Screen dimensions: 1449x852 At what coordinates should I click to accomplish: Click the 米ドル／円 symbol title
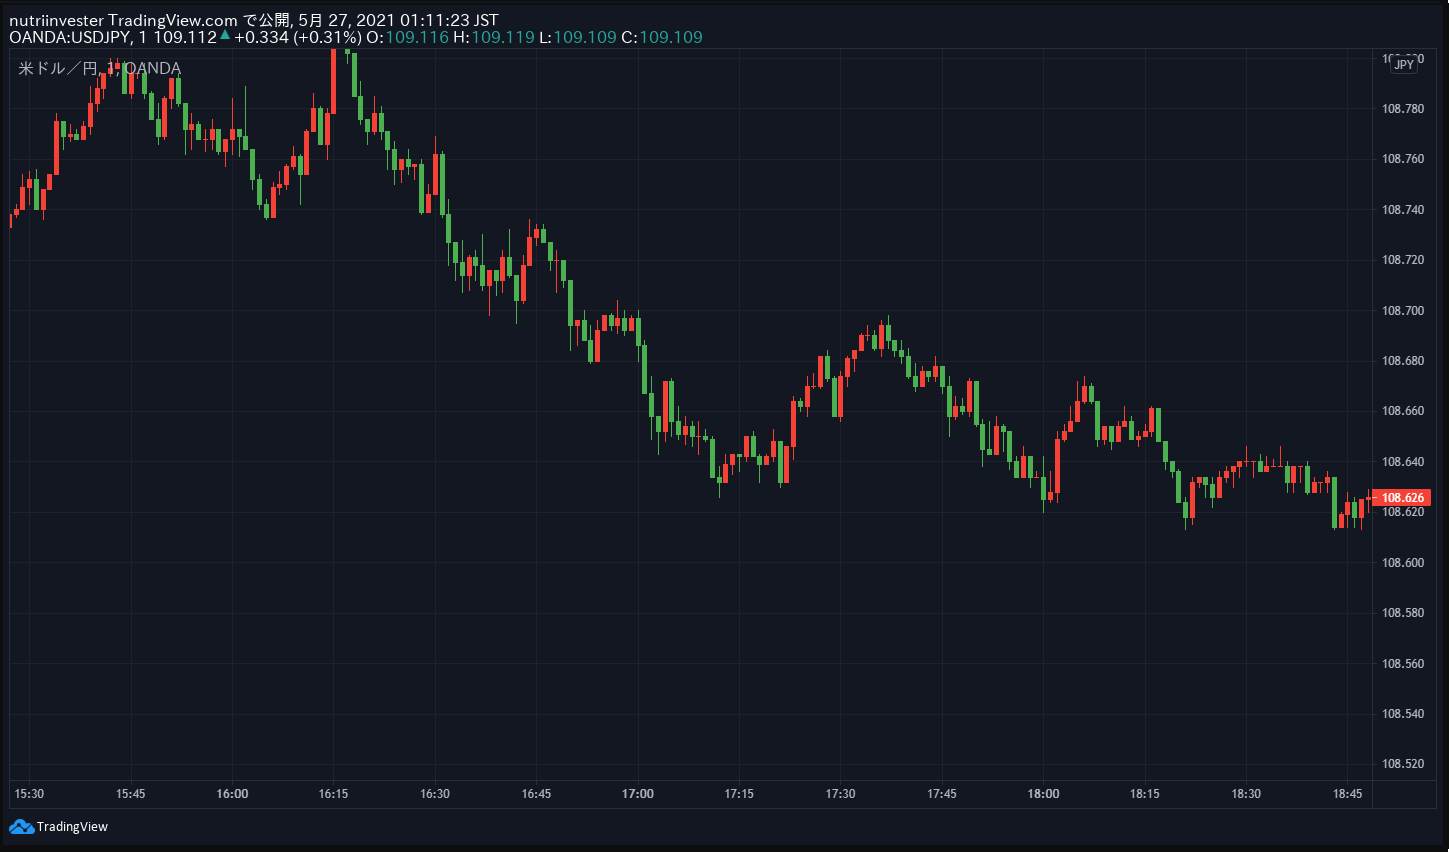pos(57,68)
